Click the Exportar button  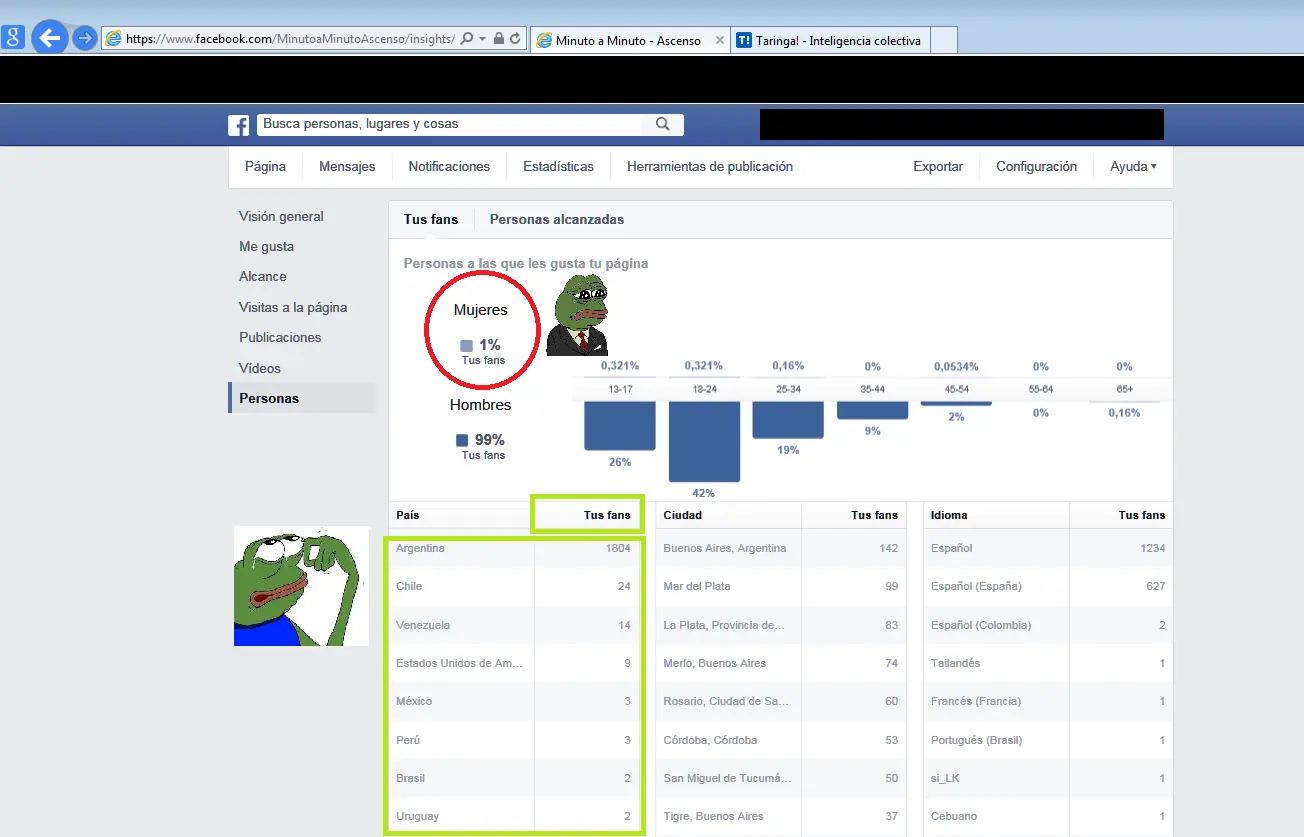(x=938, y=167)
